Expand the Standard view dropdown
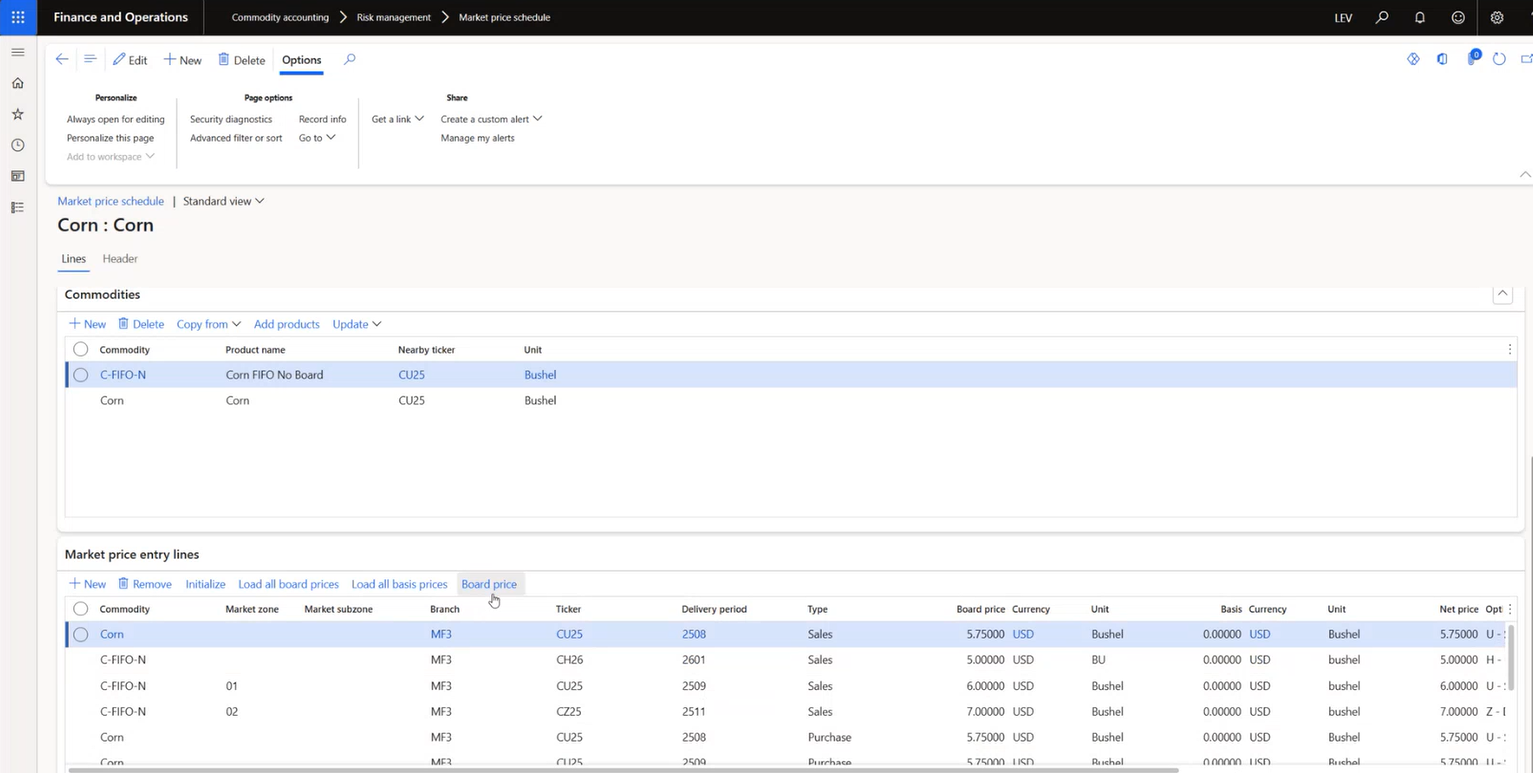The width and height of the screenshot is (1533, 773). tap(223, 201)
